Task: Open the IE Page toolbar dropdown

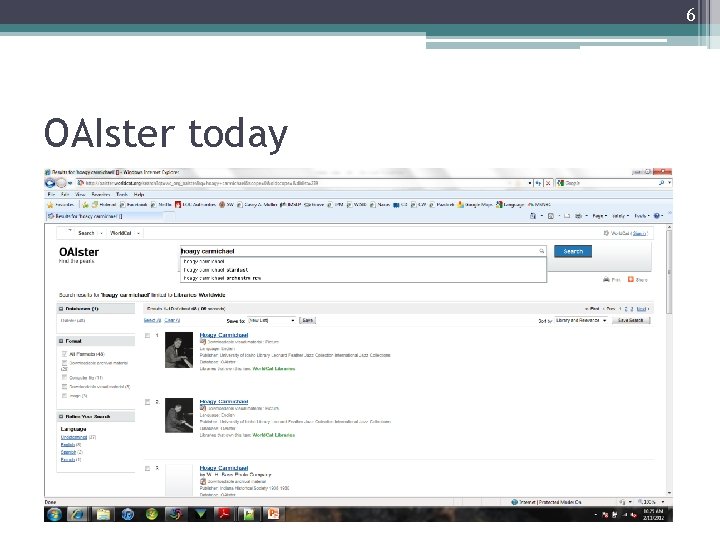Action: tap(600, 216)
